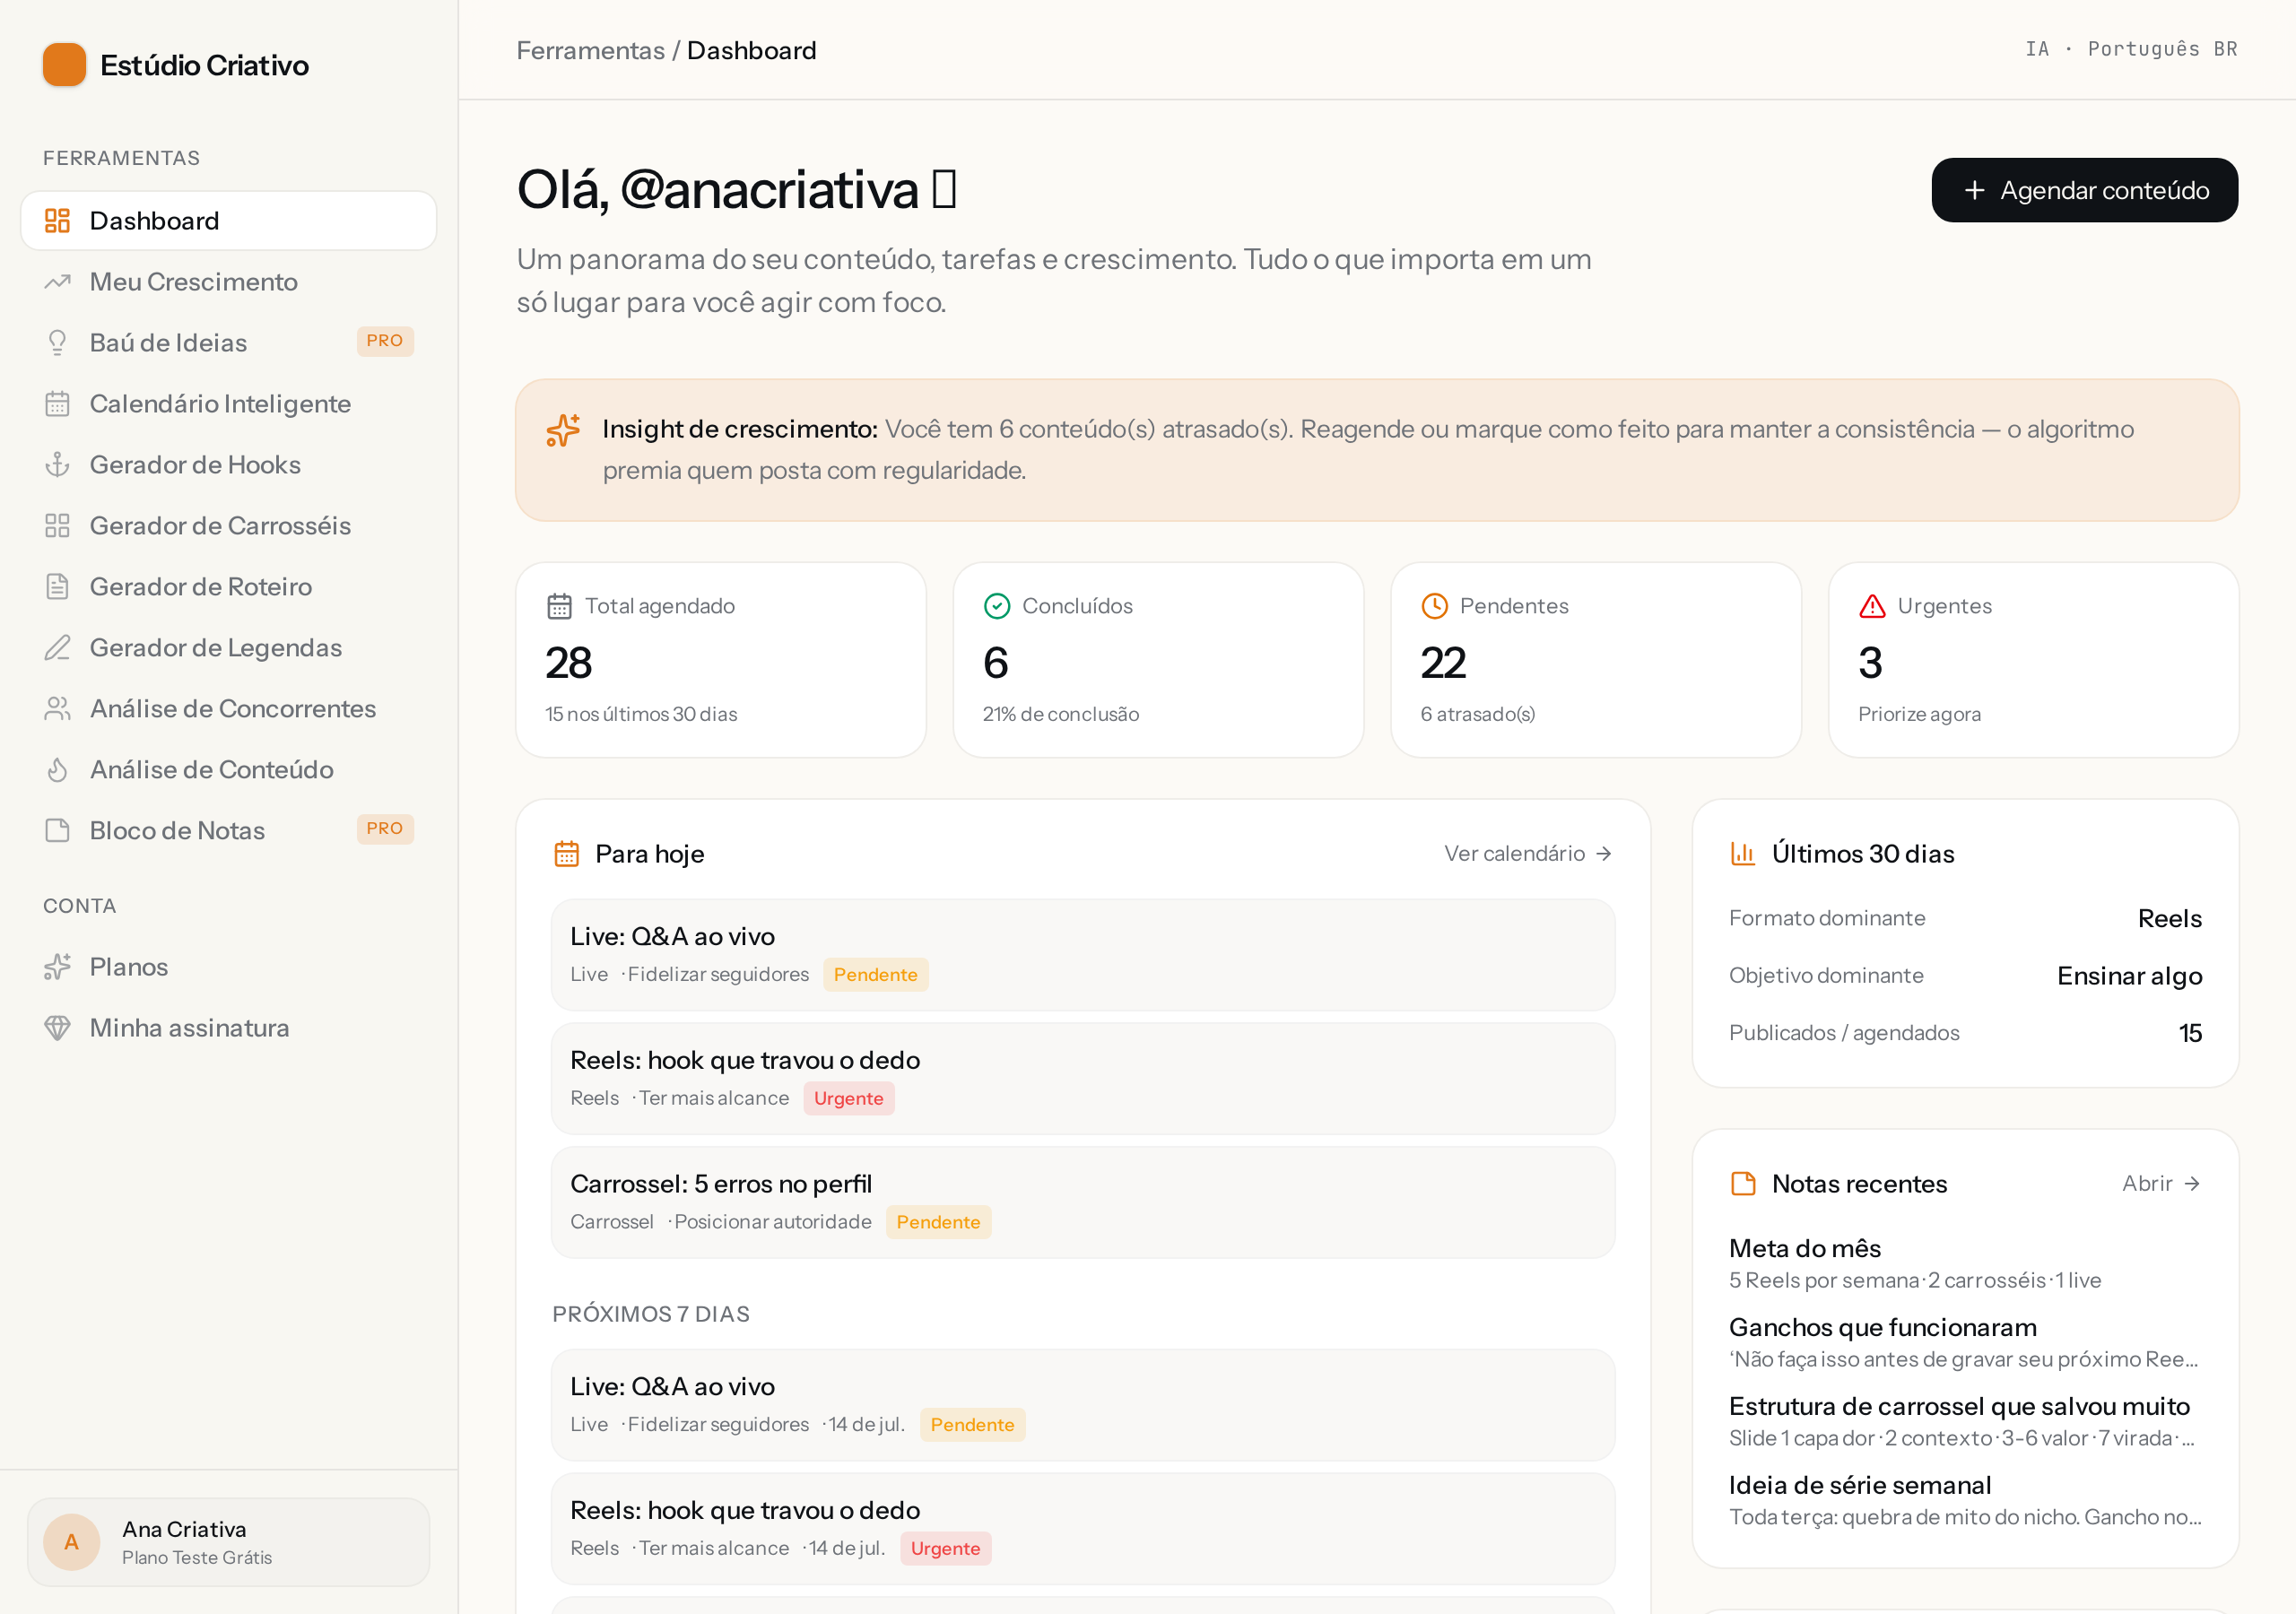This screenshot has width=2296, height=1614.
Task: Click the user avatar with letter A
Action: pos(72,1542)
